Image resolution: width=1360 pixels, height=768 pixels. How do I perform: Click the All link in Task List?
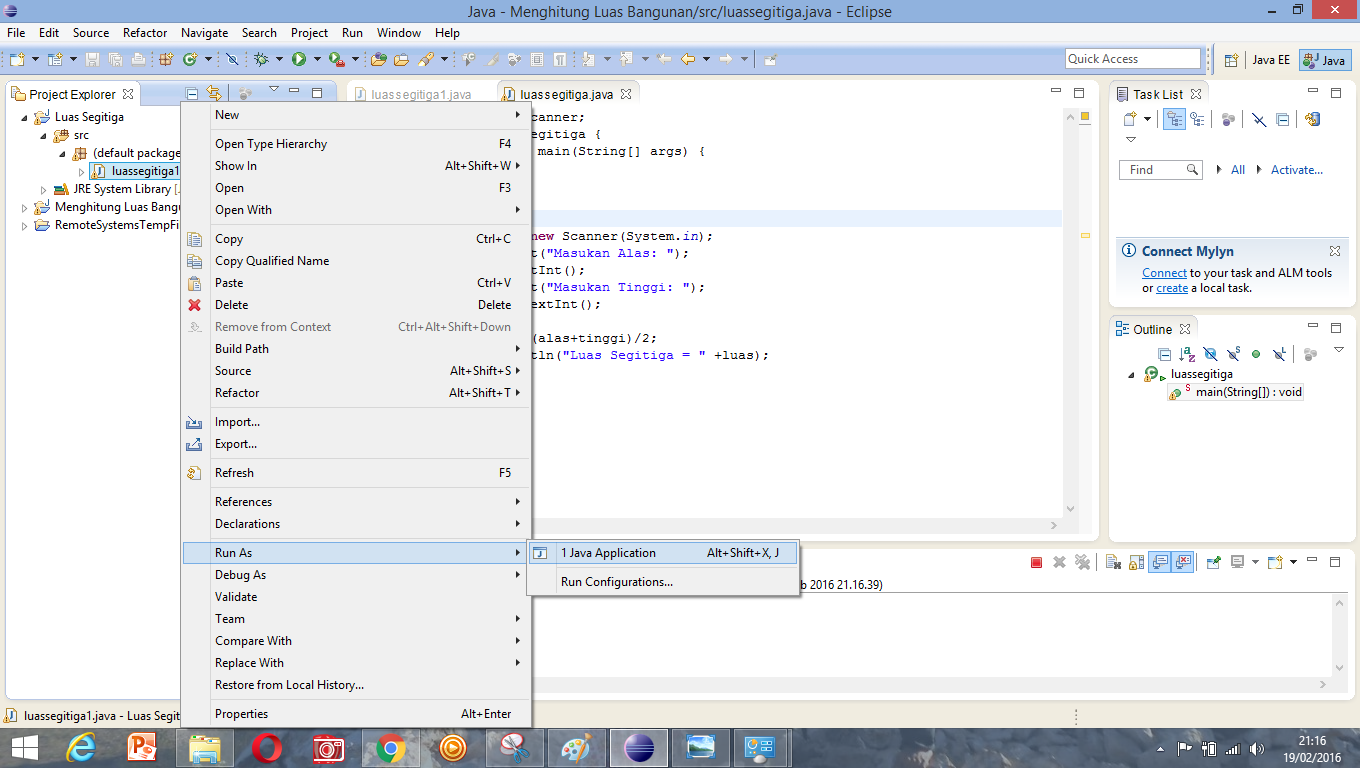1238,170
